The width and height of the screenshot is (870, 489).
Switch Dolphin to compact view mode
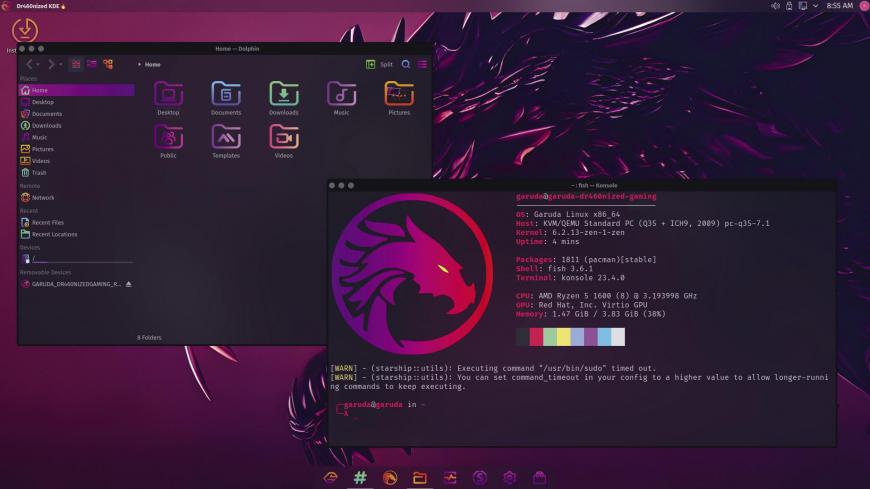tap(92, 64)
